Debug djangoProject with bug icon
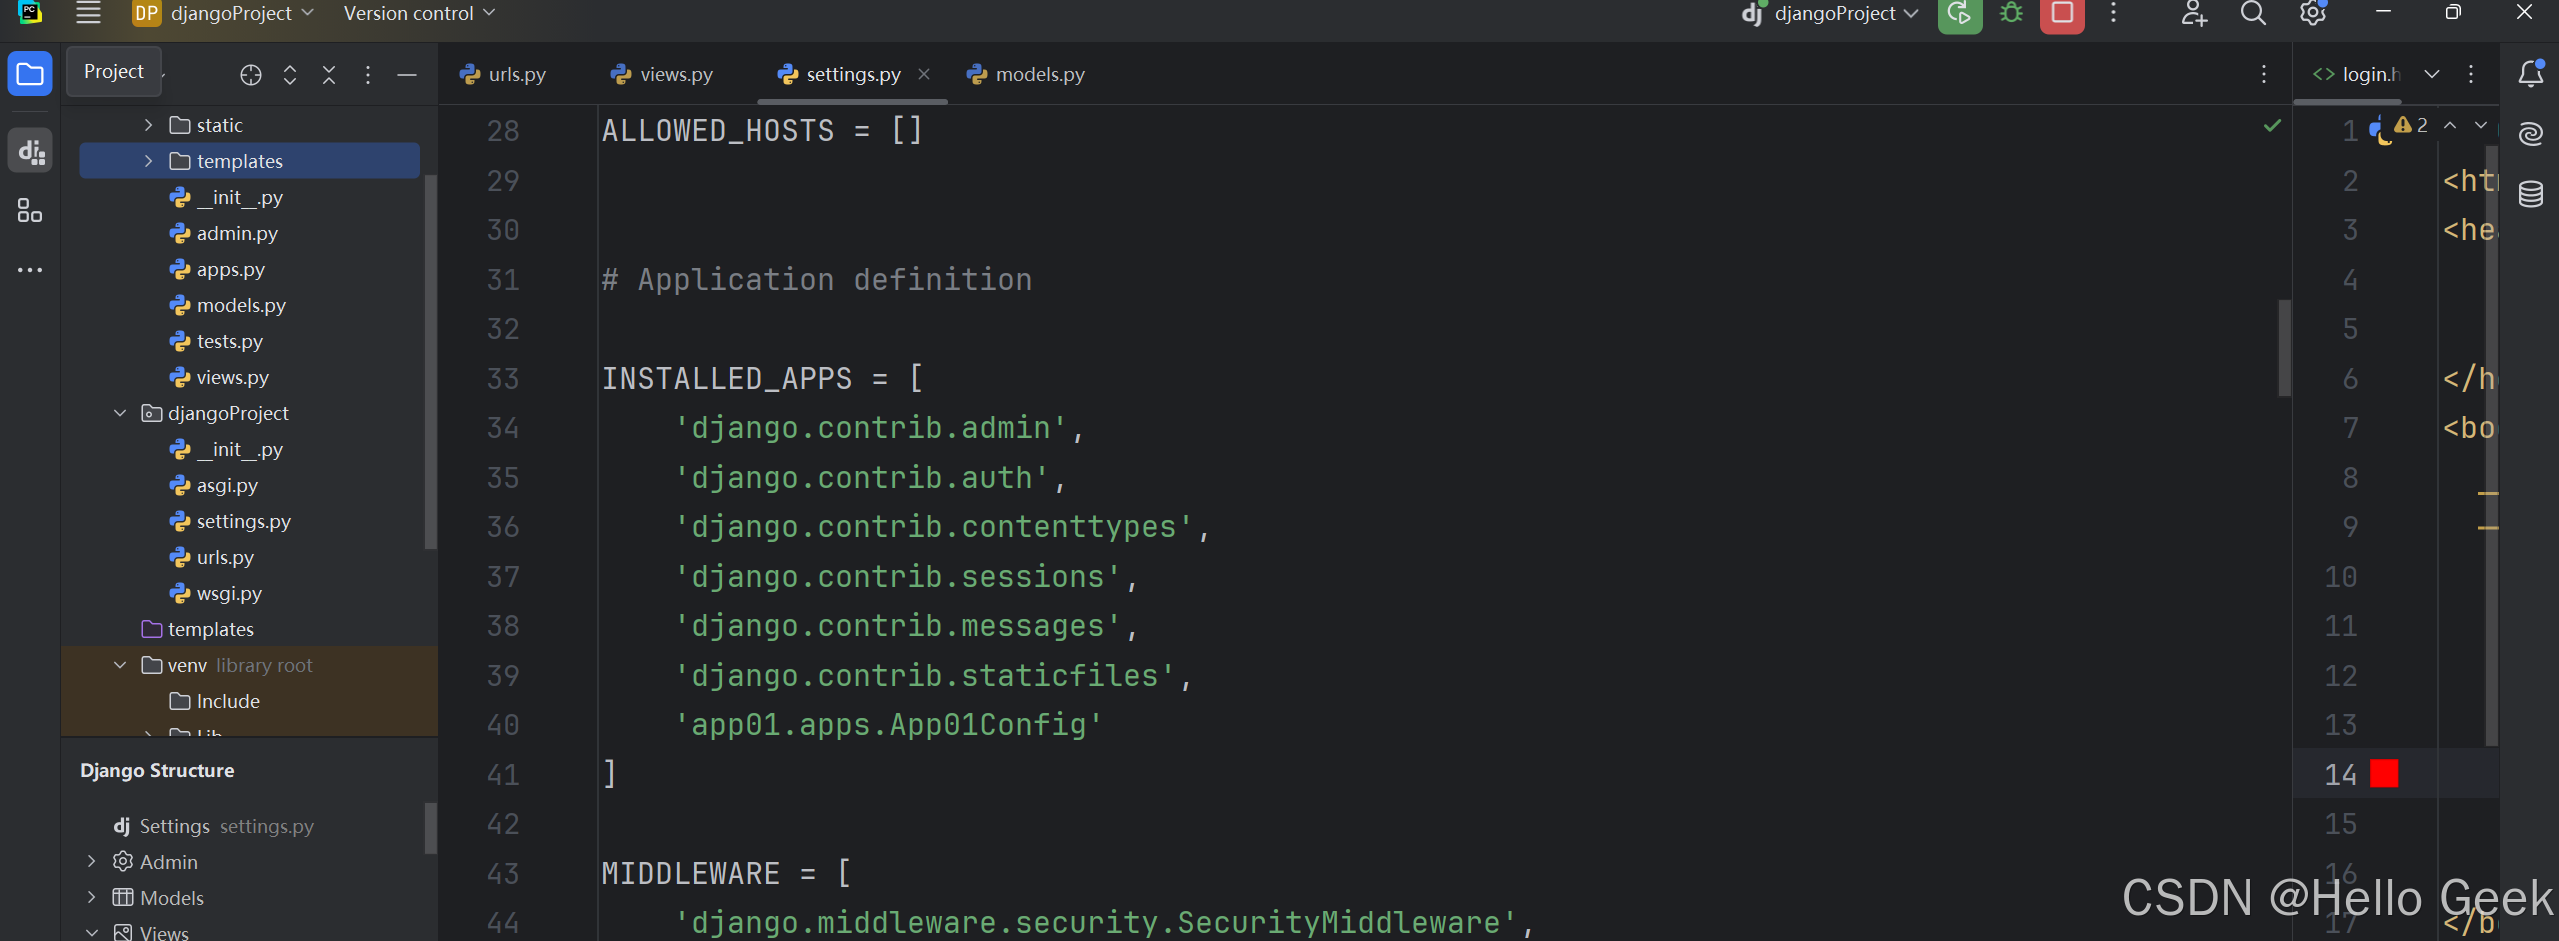The width and height of the screenshot is (2559, 941). click(x=2011, y=14)
